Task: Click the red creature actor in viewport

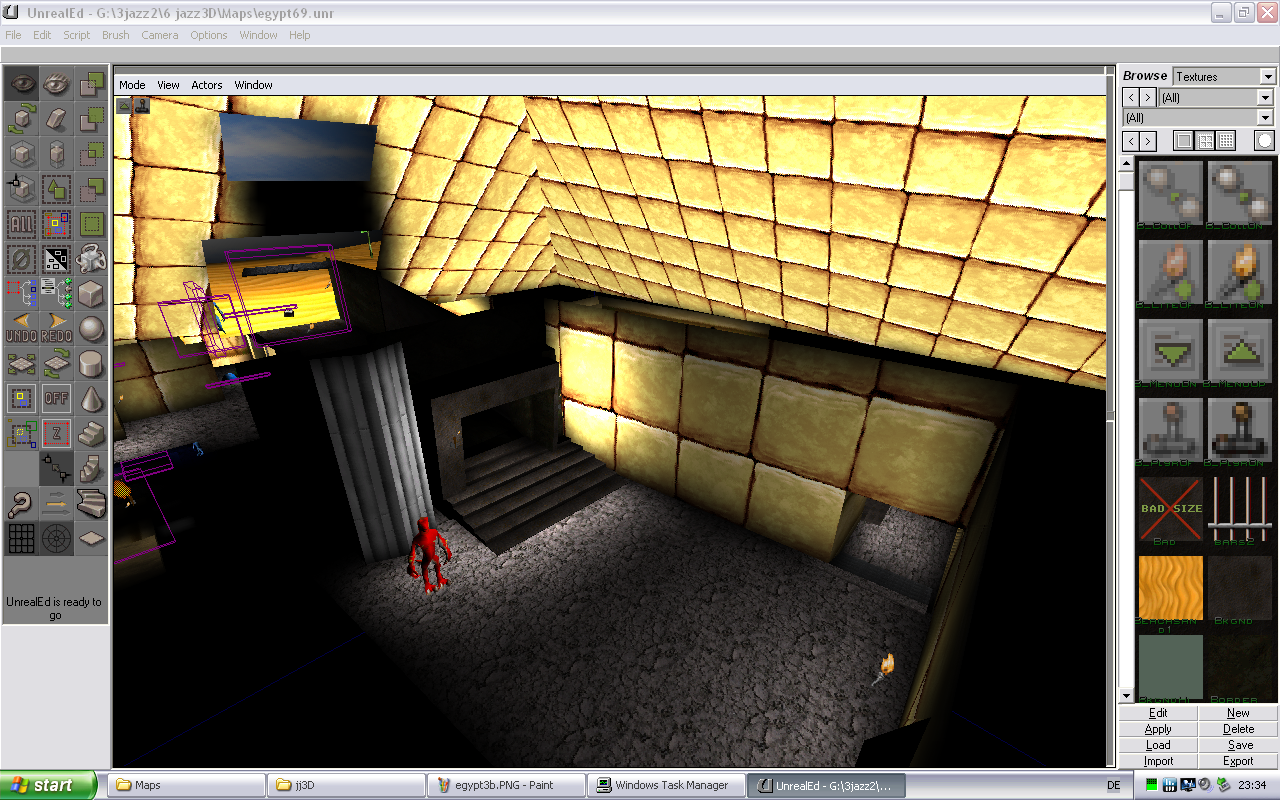Action: coord(430,554)
